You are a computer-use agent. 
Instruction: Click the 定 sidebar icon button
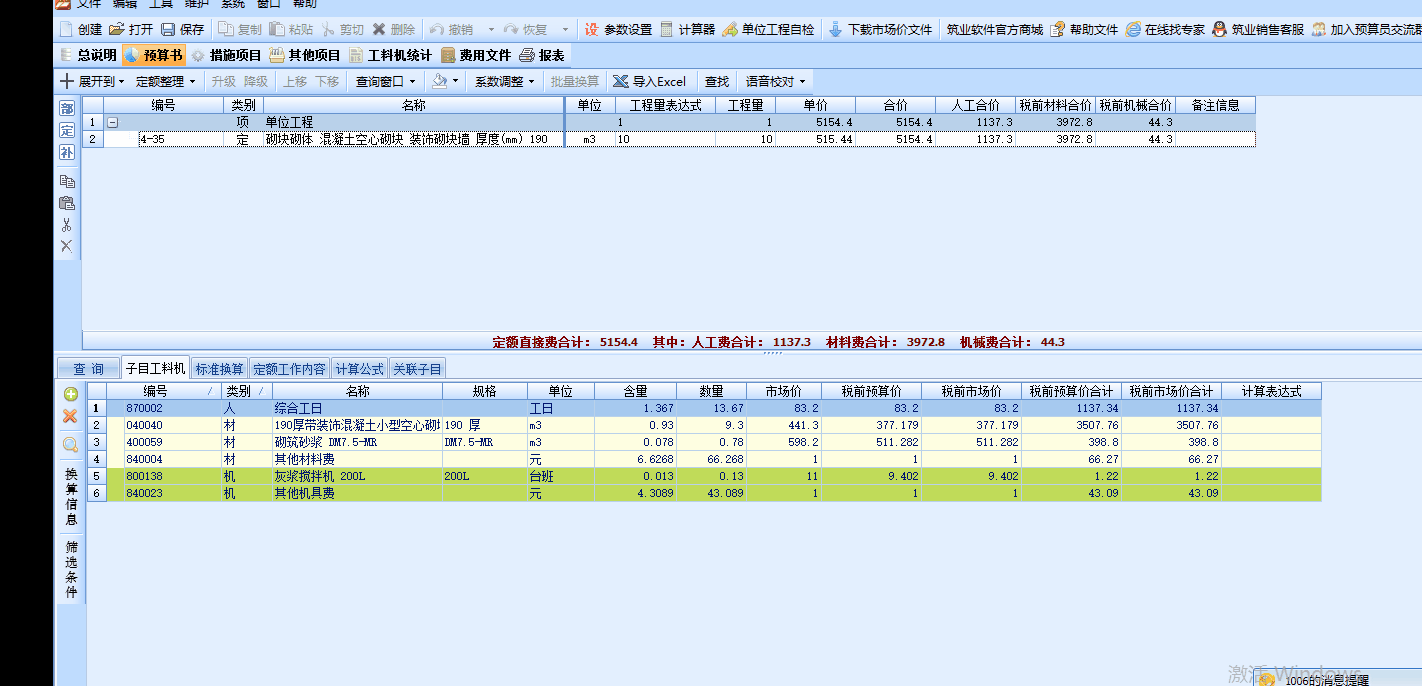(x=66, y=130)
